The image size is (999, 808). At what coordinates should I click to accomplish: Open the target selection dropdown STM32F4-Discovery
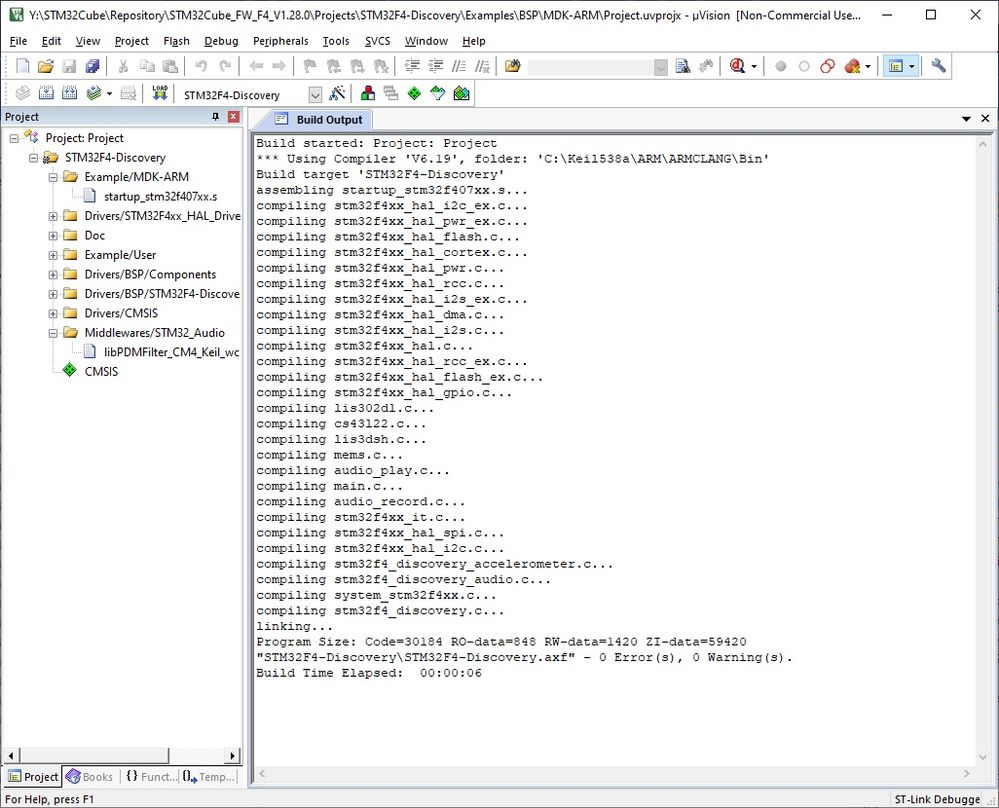click(315, 95)
